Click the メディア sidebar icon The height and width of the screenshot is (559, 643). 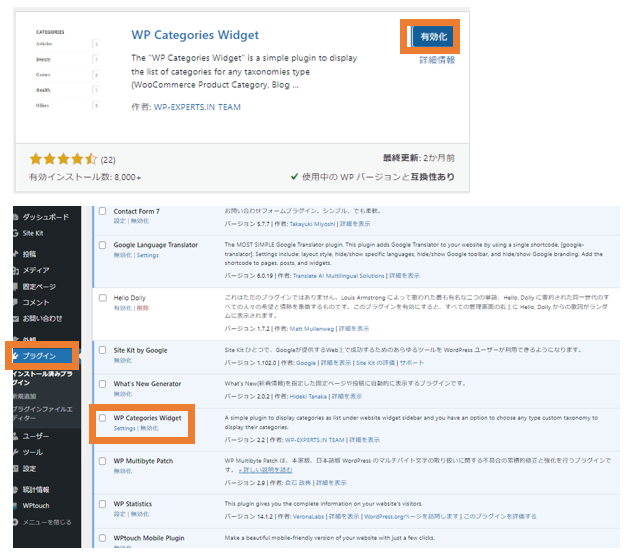[13, 270]
